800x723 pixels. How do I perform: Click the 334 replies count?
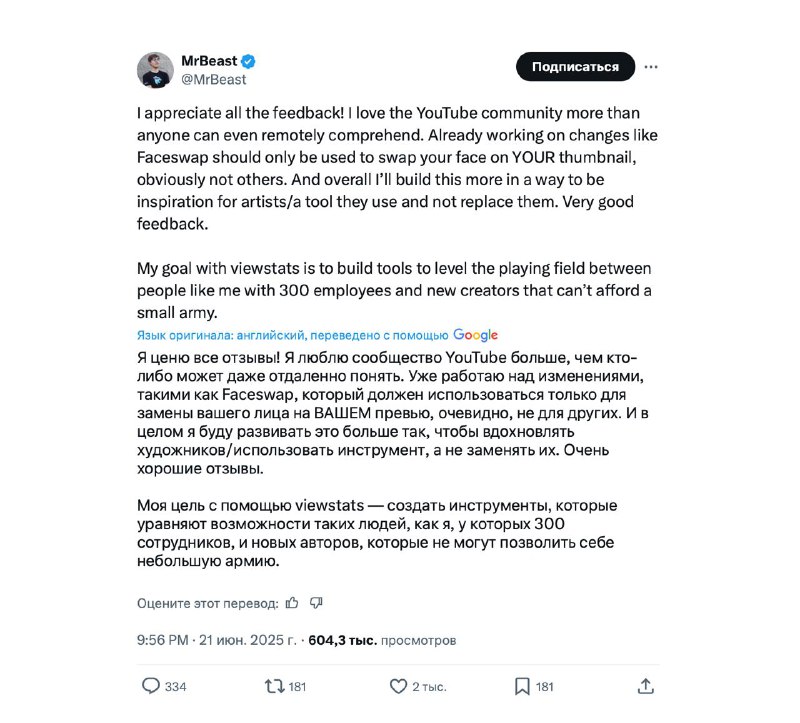(176, 687)
